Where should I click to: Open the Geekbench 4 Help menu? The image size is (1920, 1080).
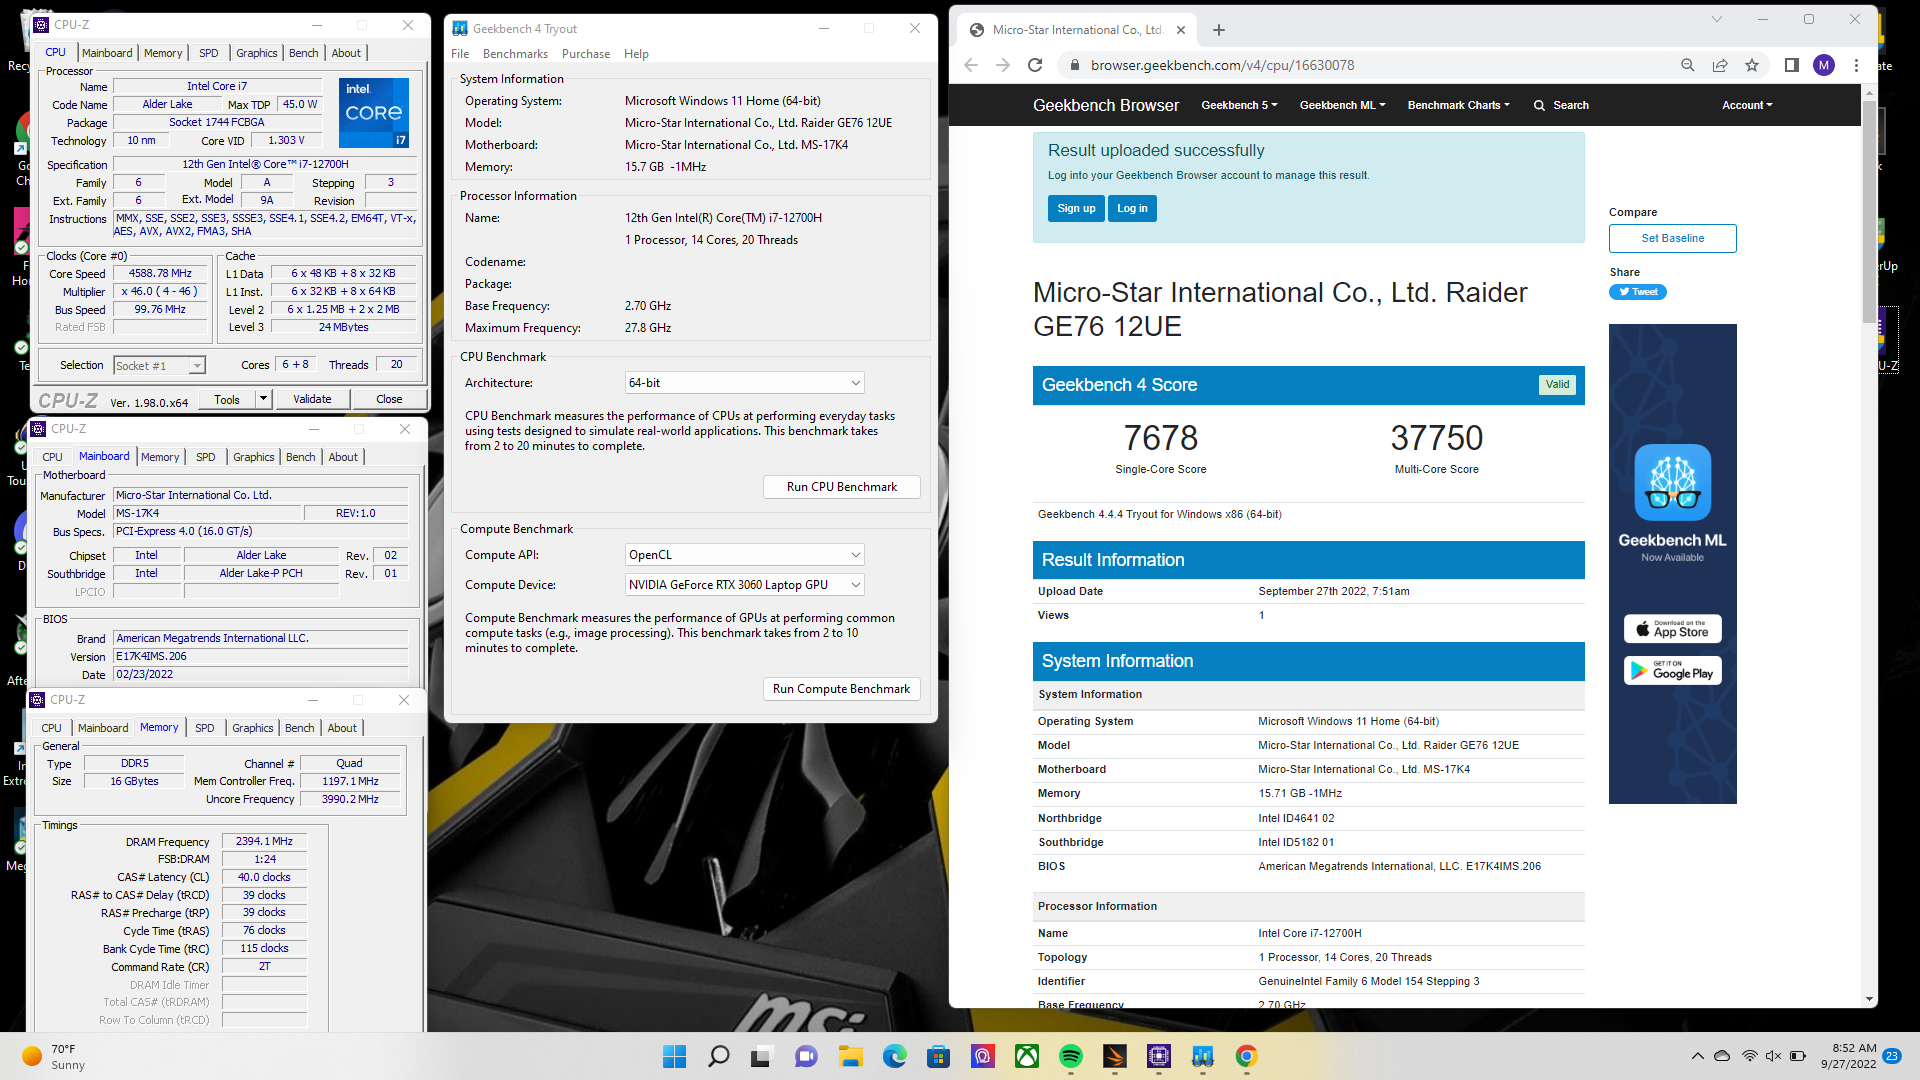pyautogui.click(x=636, y=54)
